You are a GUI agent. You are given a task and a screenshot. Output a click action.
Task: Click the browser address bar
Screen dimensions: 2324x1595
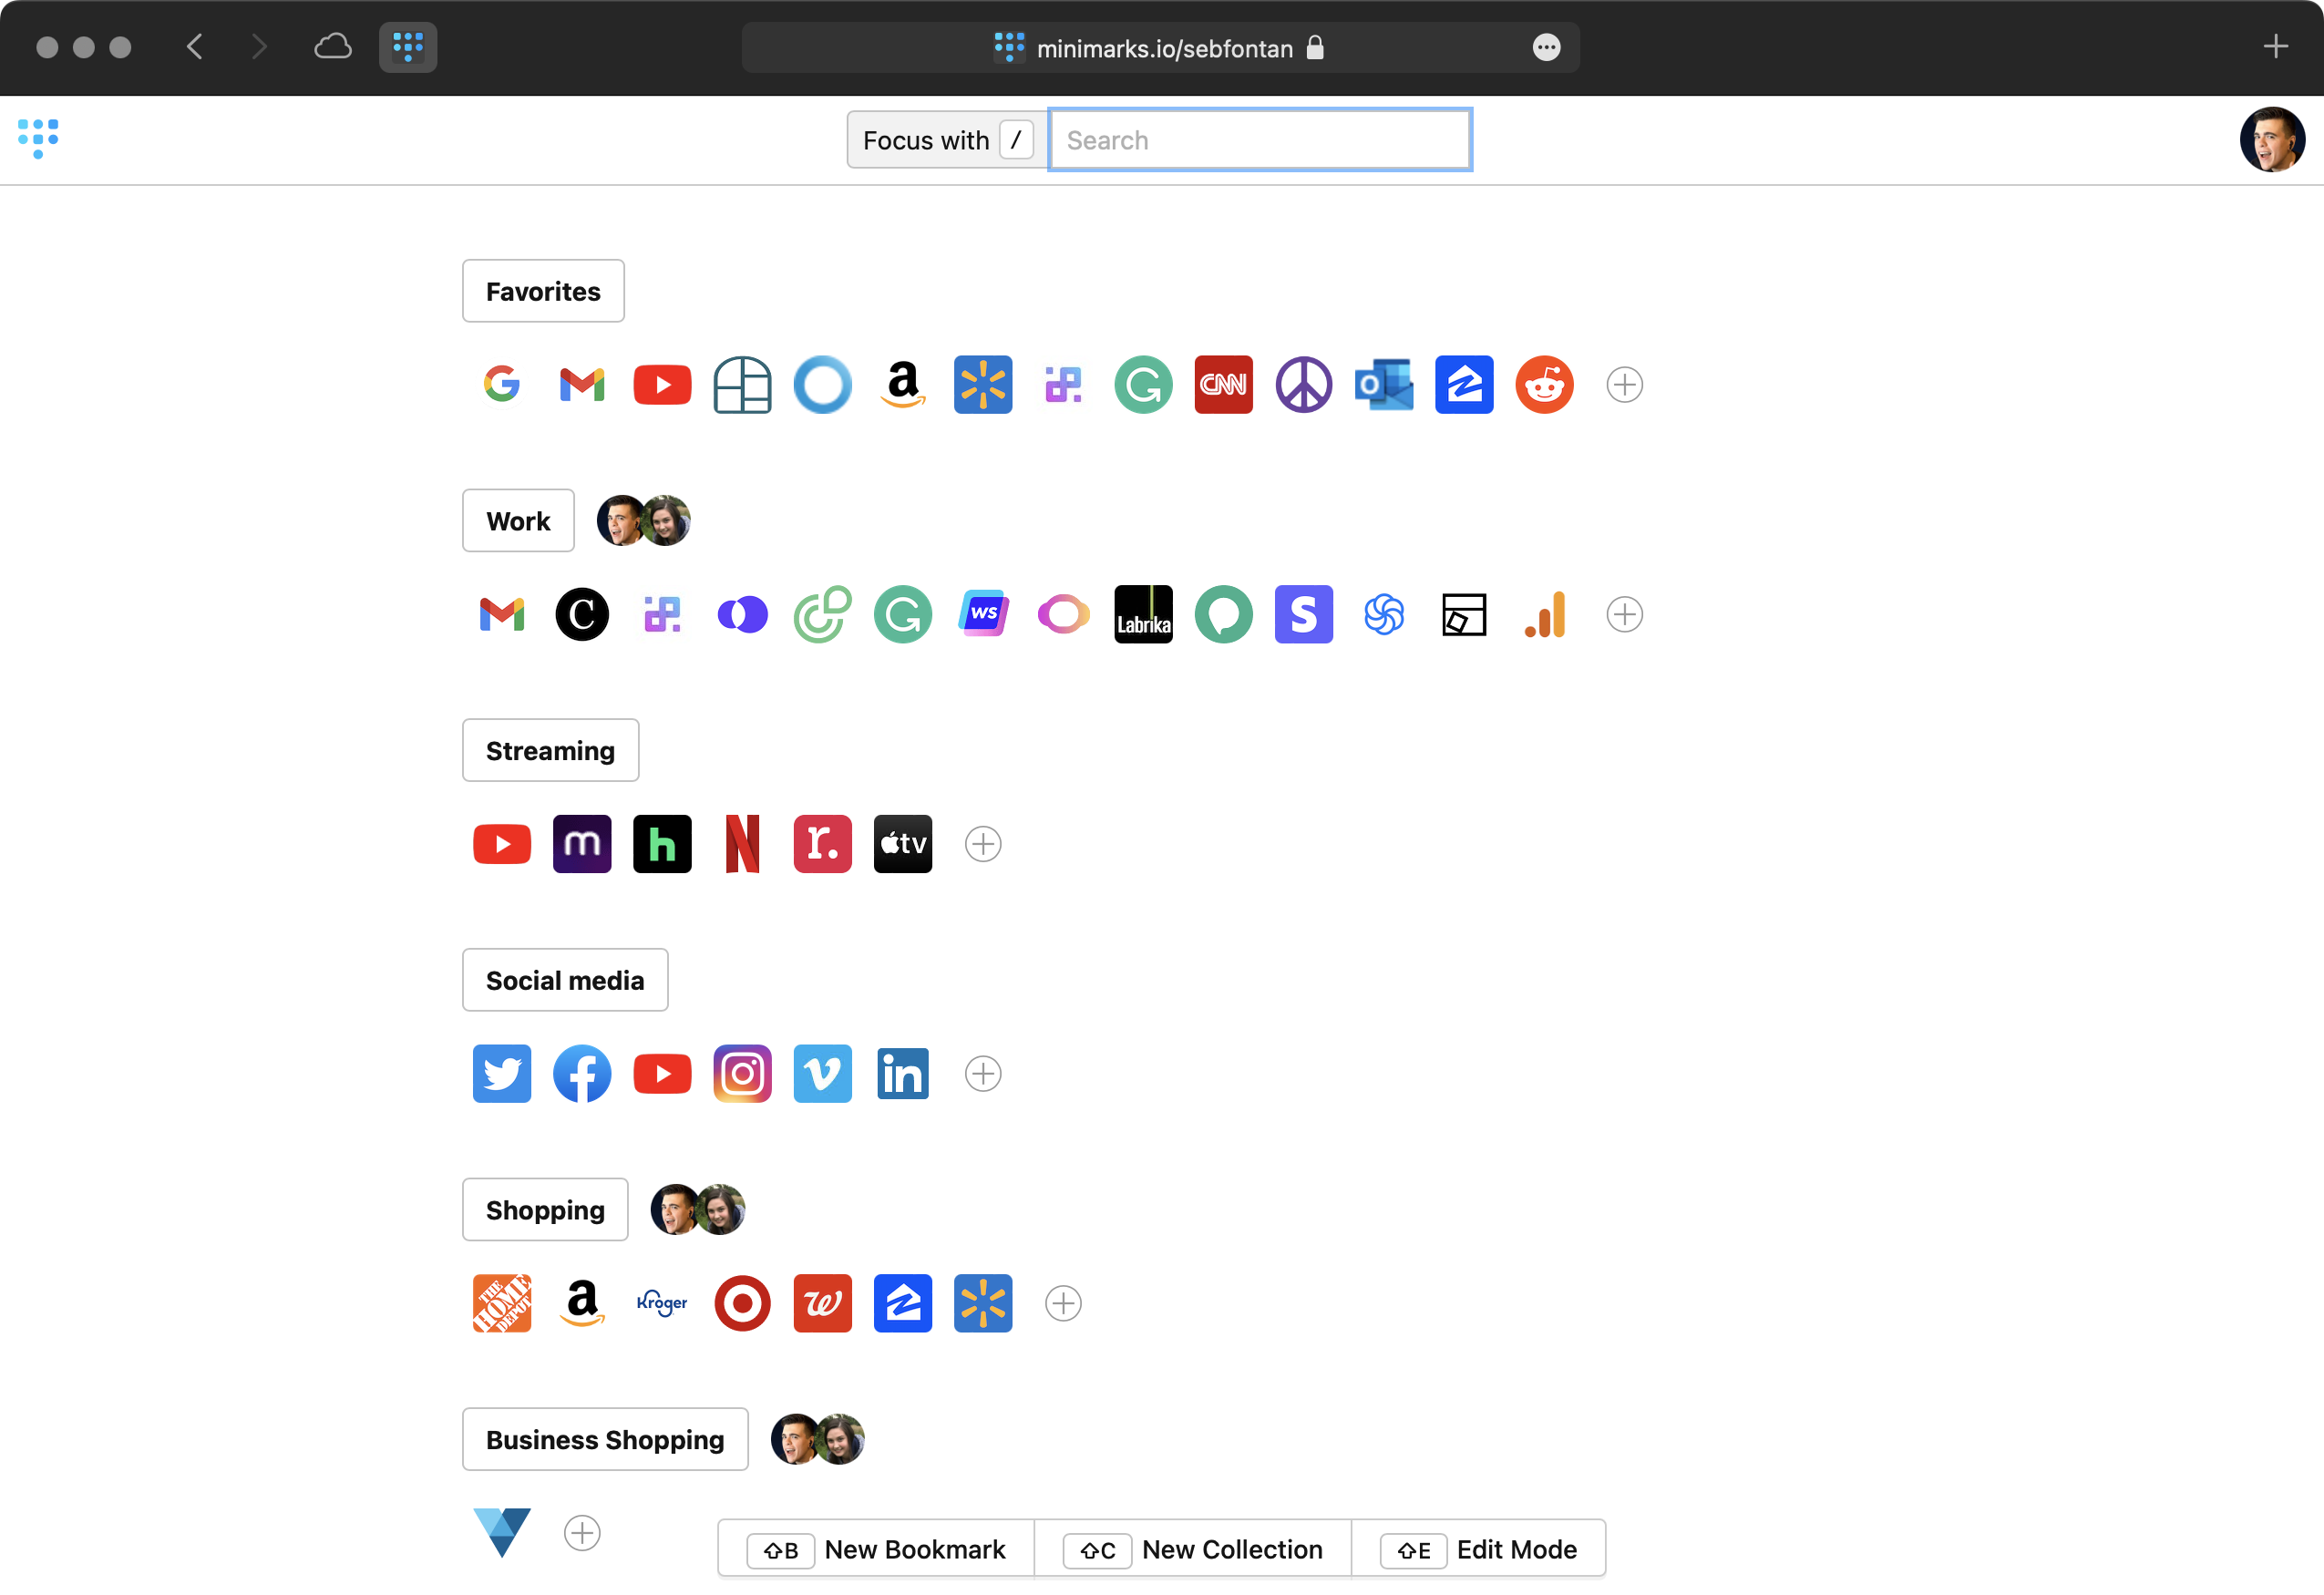pyautogui.click(x=1161, y=48)
